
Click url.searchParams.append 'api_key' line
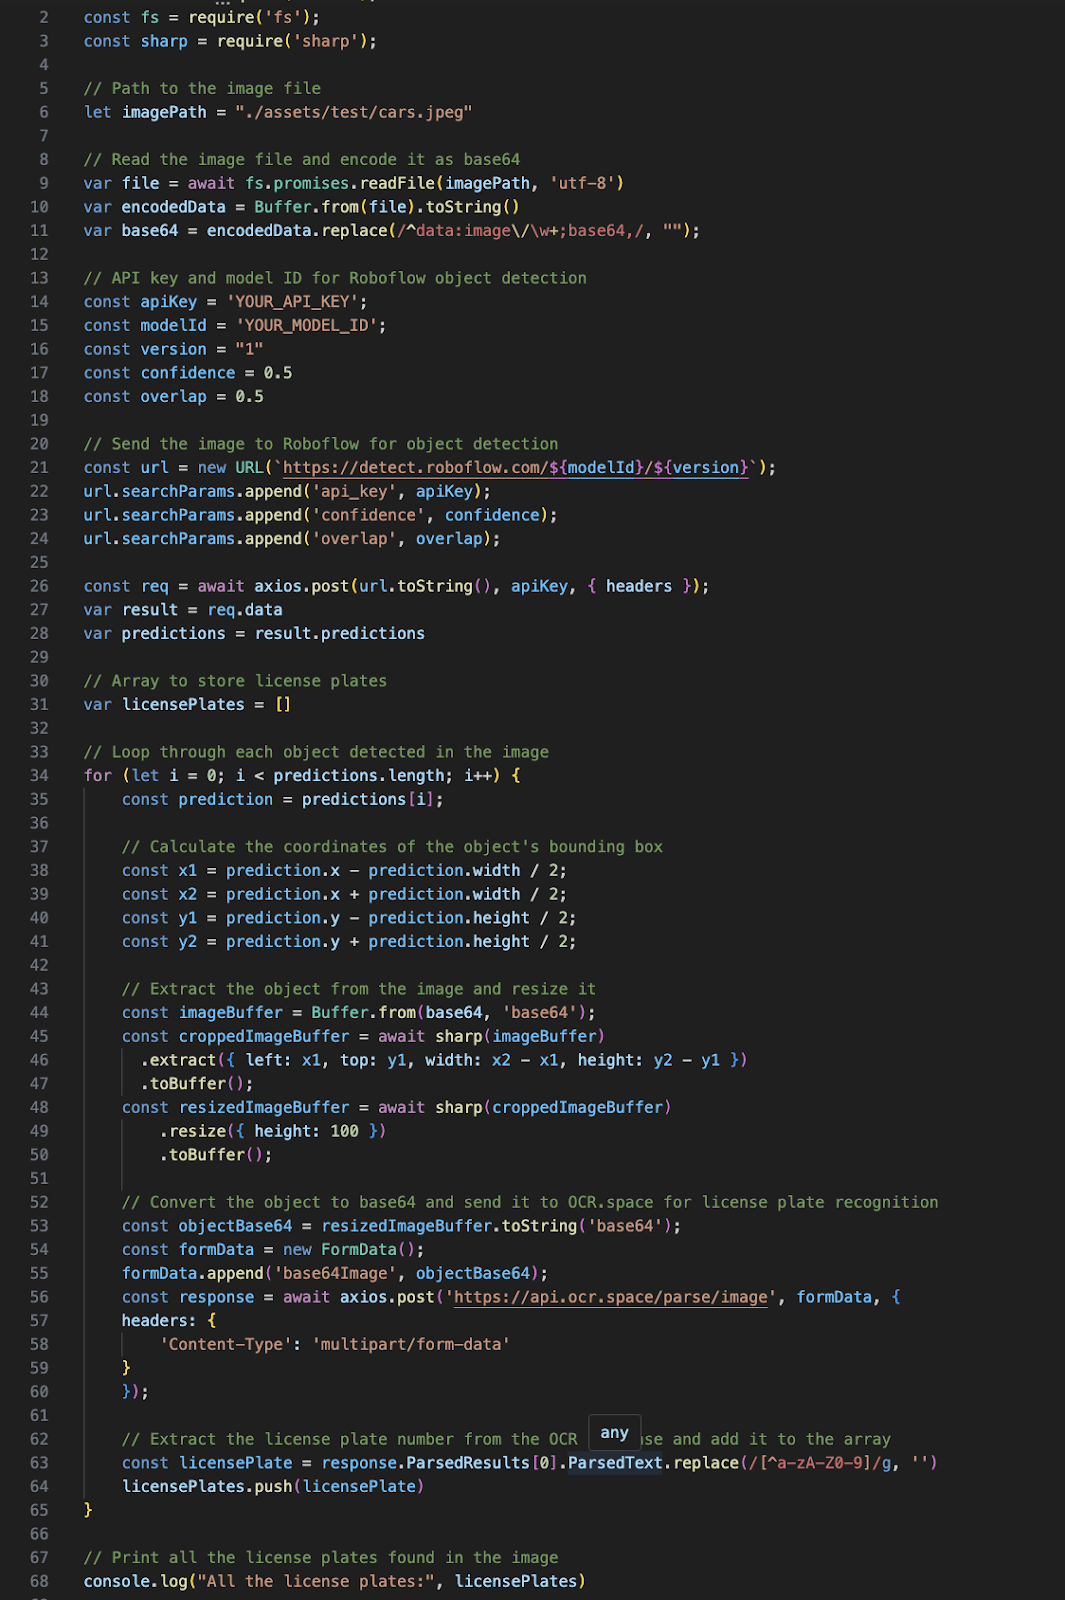coord(287,492)
